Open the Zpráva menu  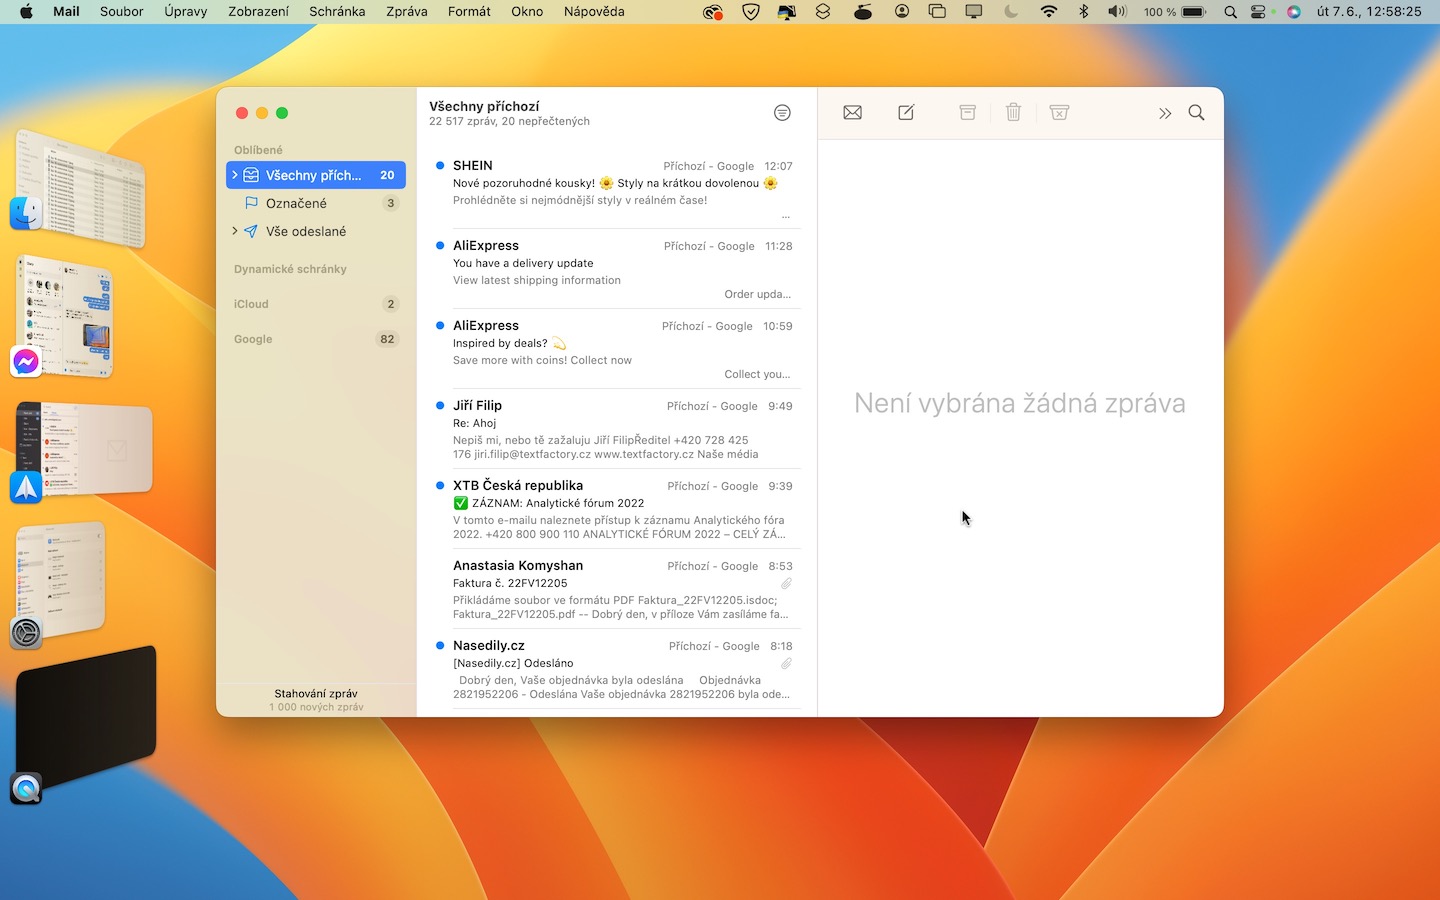tap(407, 12)
